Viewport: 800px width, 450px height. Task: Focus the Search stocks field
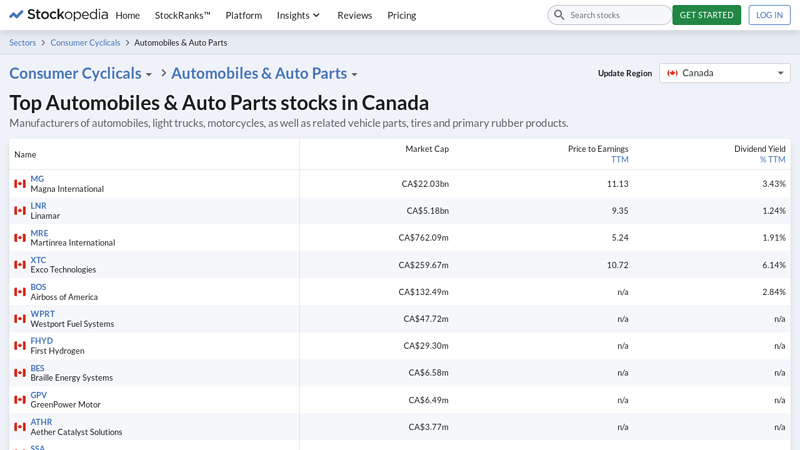coord(610,15)
